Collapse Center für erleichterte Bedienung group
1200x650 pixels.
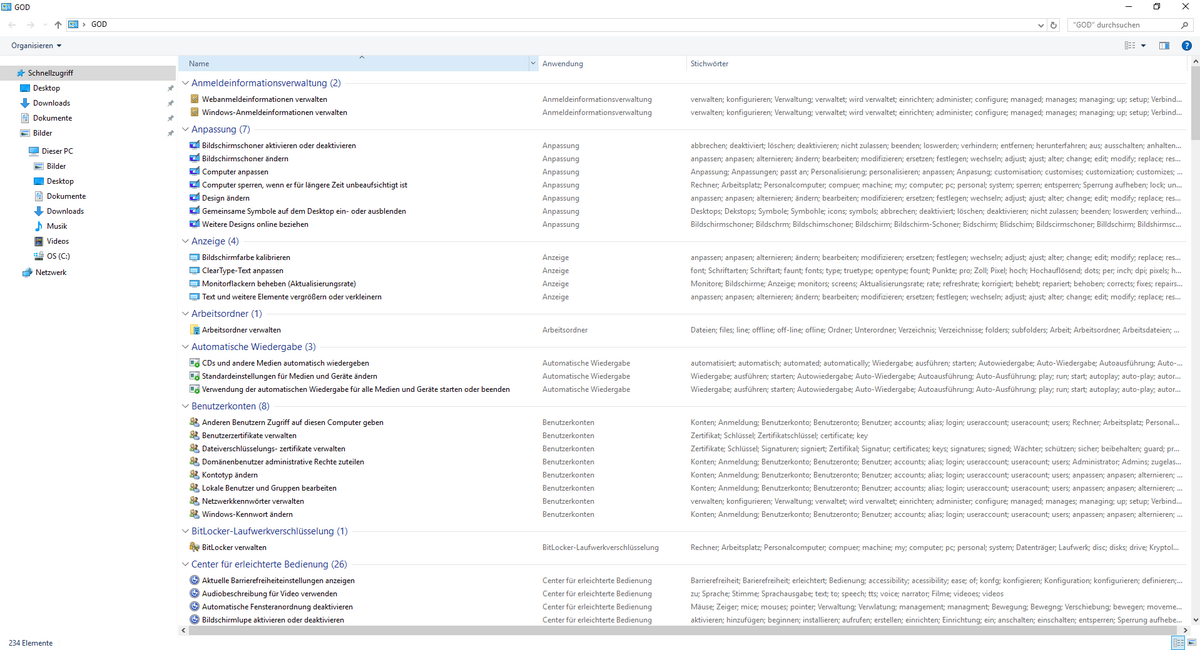[185, 564]
